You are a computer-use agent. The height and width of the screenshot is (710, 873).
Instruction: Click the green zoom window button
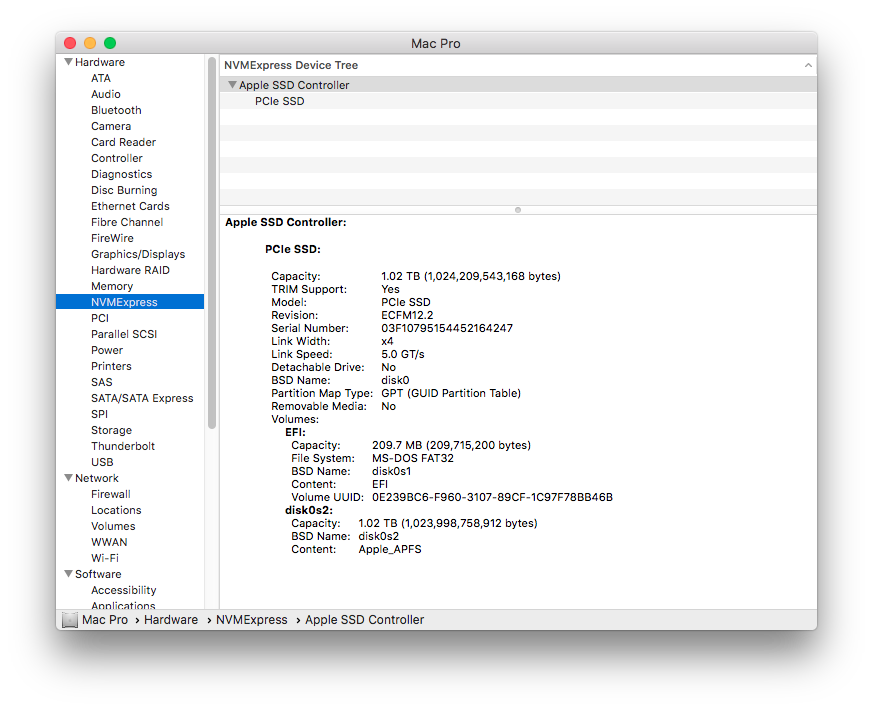(x=110, y=43)
